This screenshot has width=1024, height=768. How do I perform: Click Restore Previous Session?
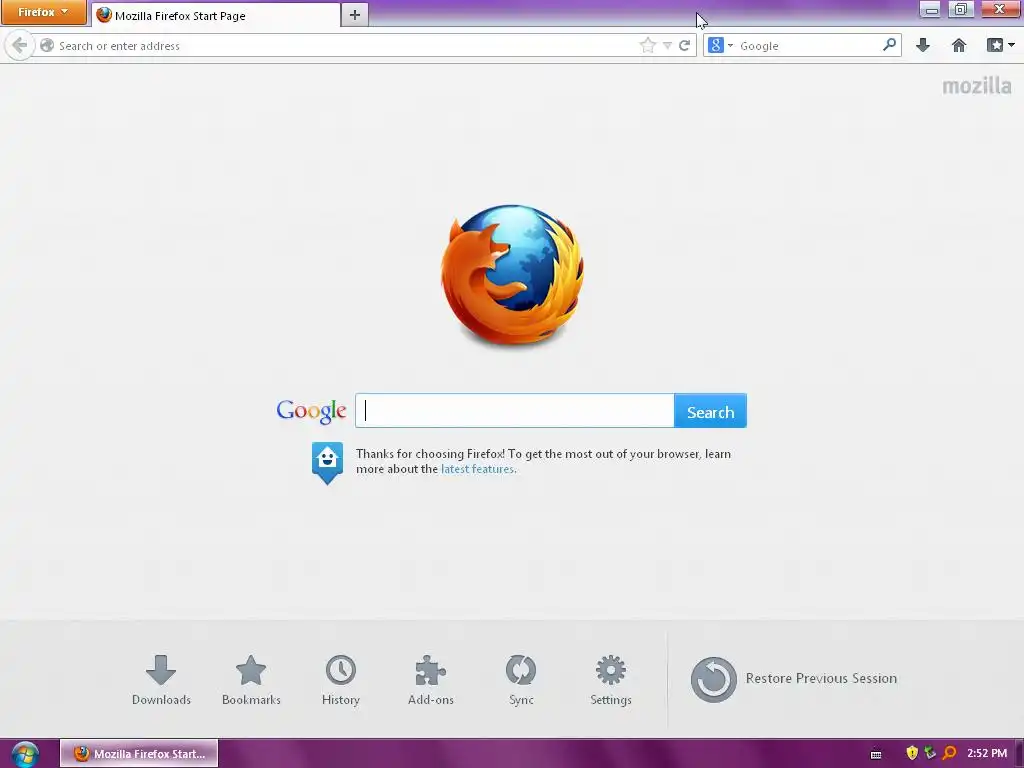coord(793,679)
